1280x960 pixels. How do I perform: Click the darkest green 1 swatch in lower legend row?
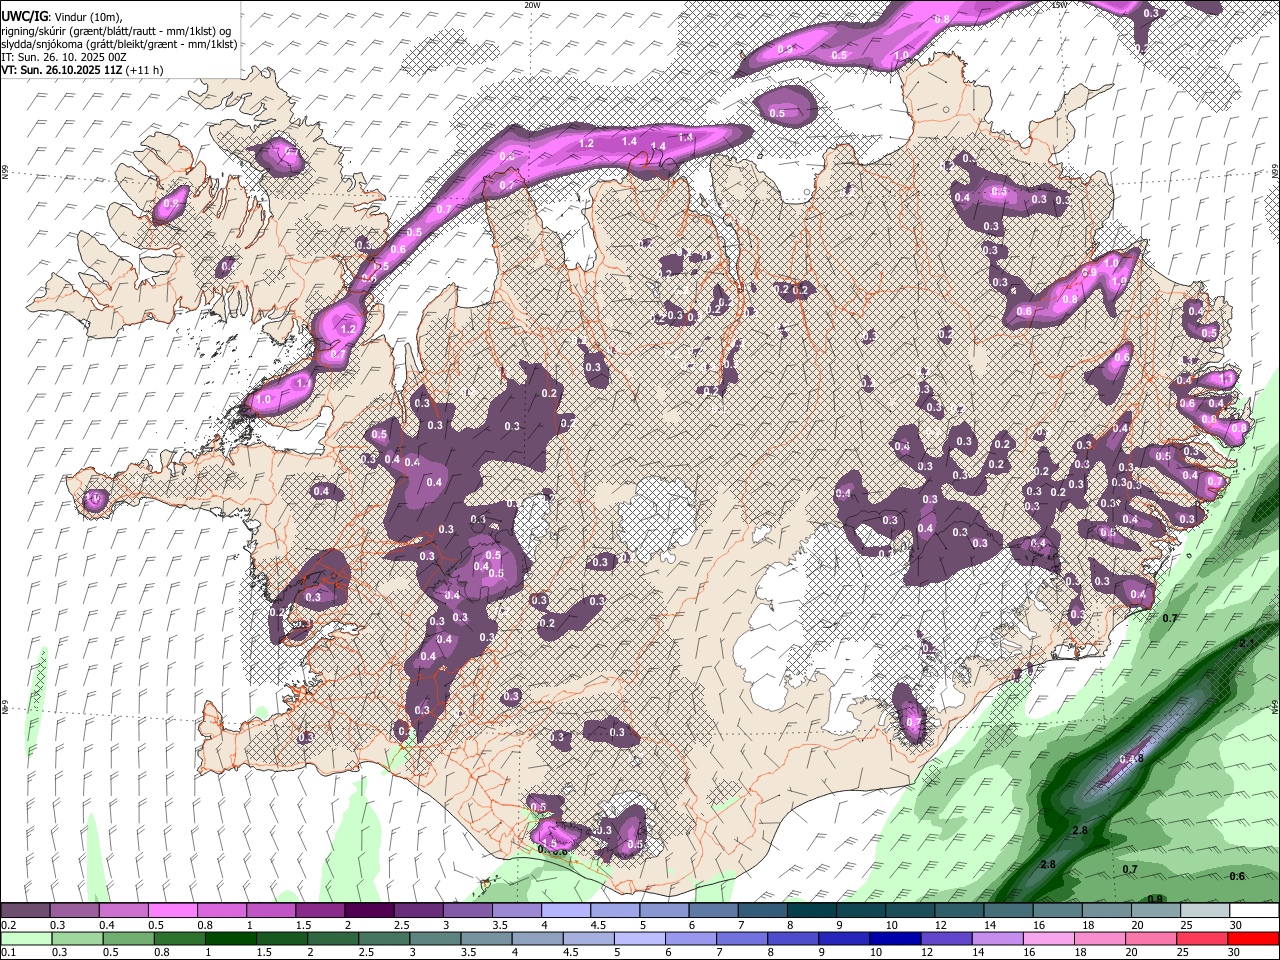[x=229, y=938]
